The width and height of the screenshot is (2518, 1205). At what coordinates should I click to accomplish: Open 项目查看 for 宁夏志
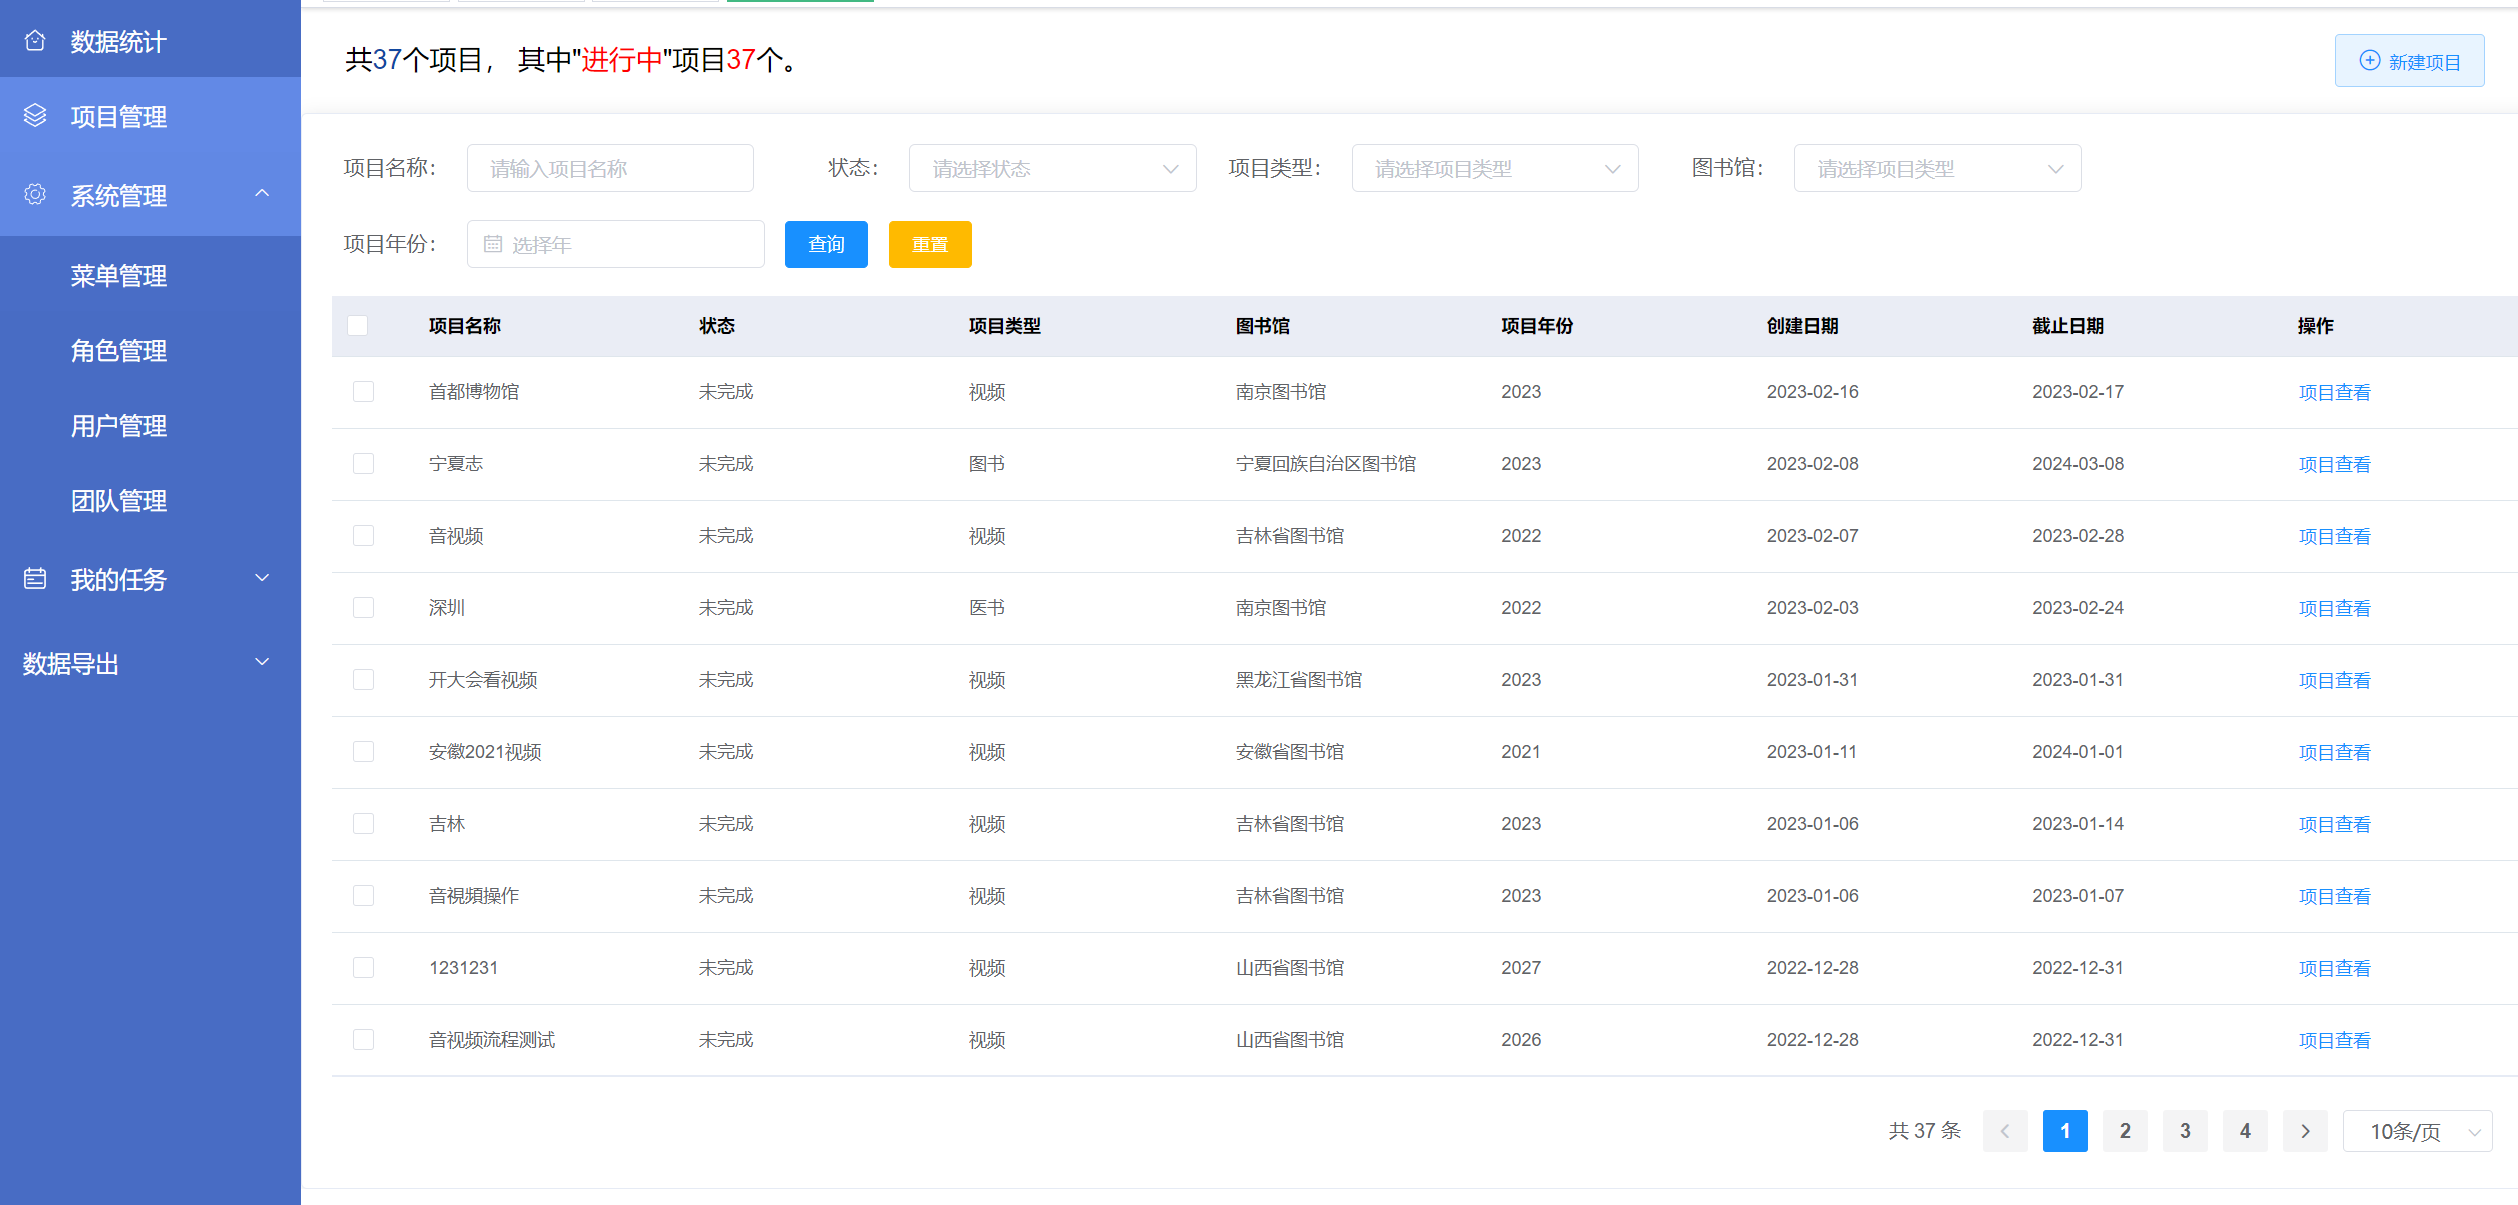2334,464
